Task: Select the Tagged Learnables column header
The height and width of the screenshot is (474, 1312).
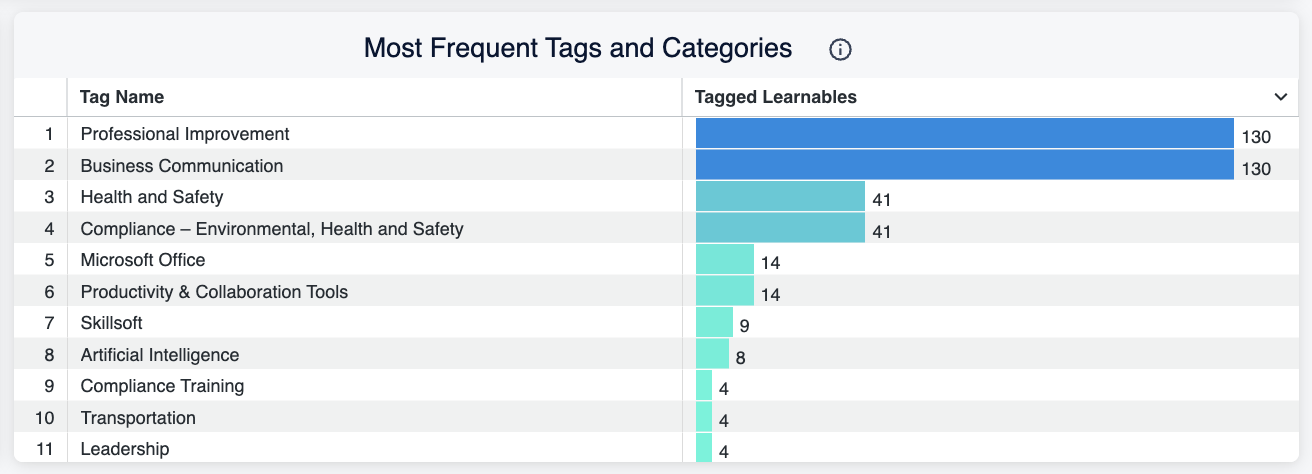Action: (775, 97)
